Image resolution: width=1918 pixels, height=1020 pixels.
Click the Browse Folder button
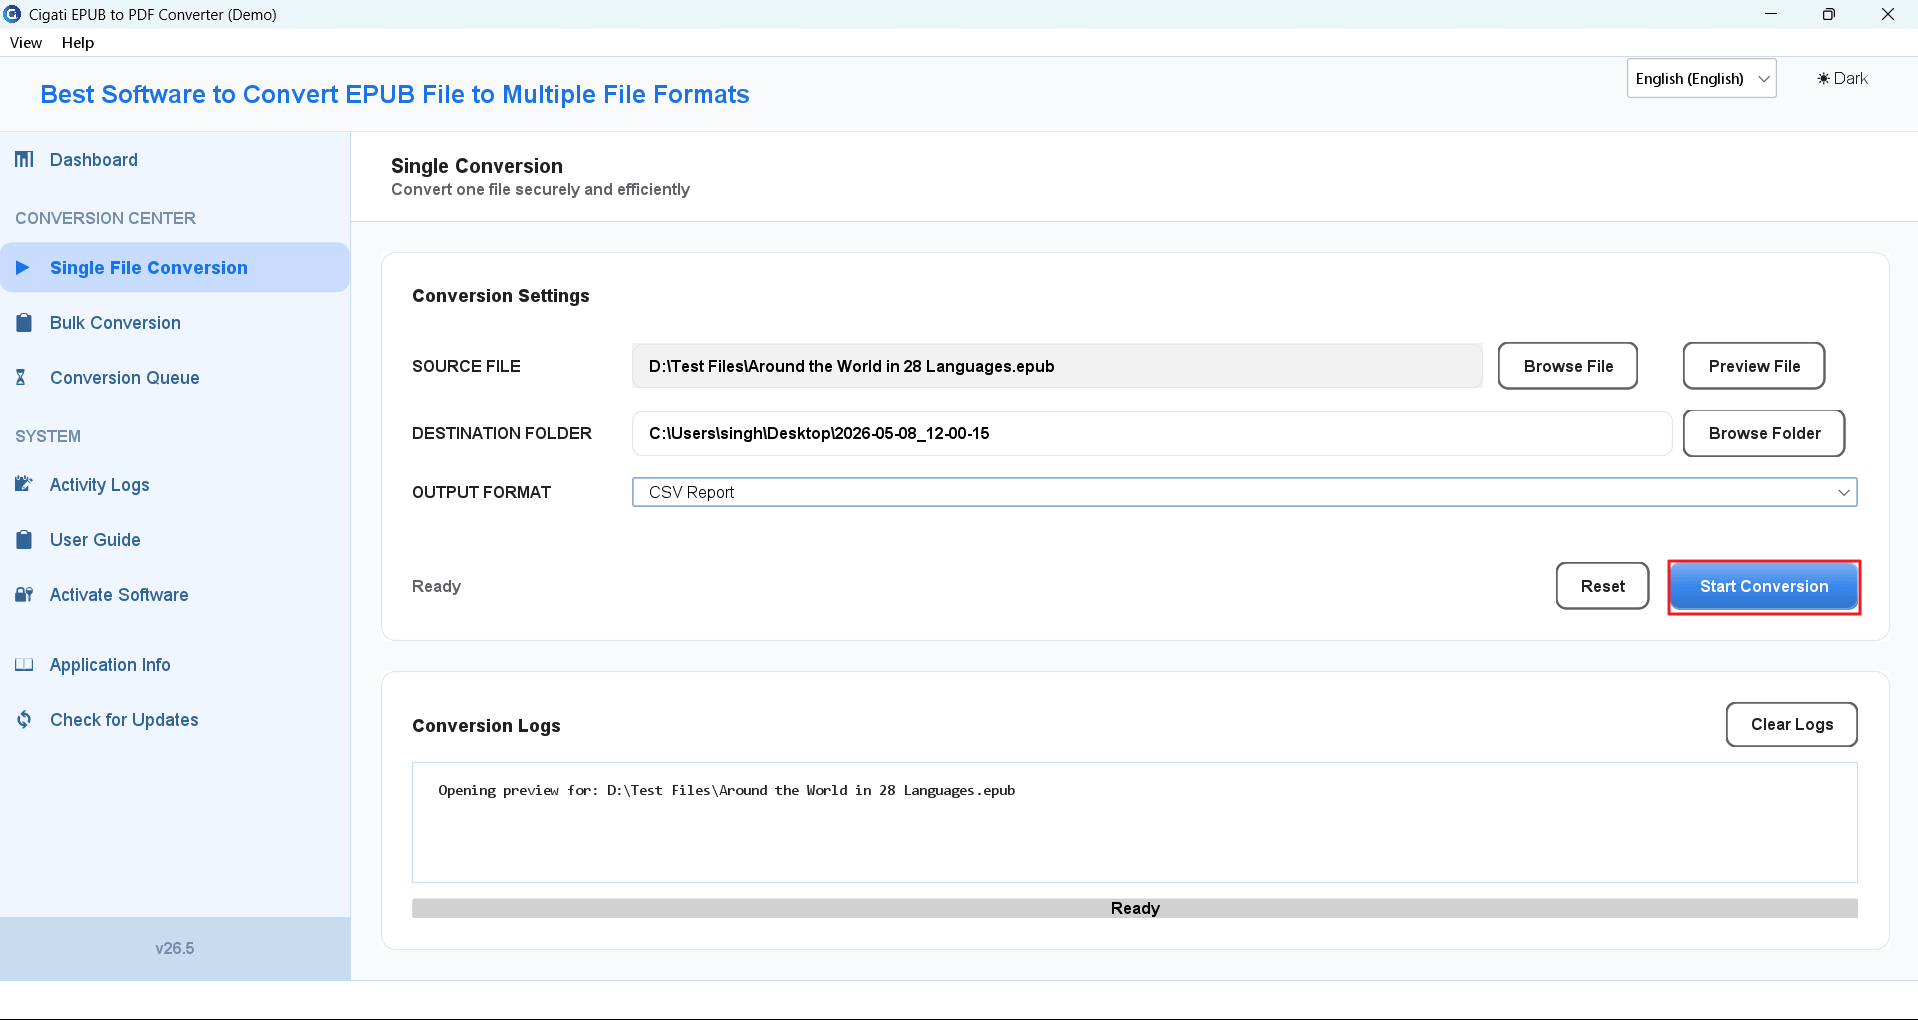tap(1764, 433)
